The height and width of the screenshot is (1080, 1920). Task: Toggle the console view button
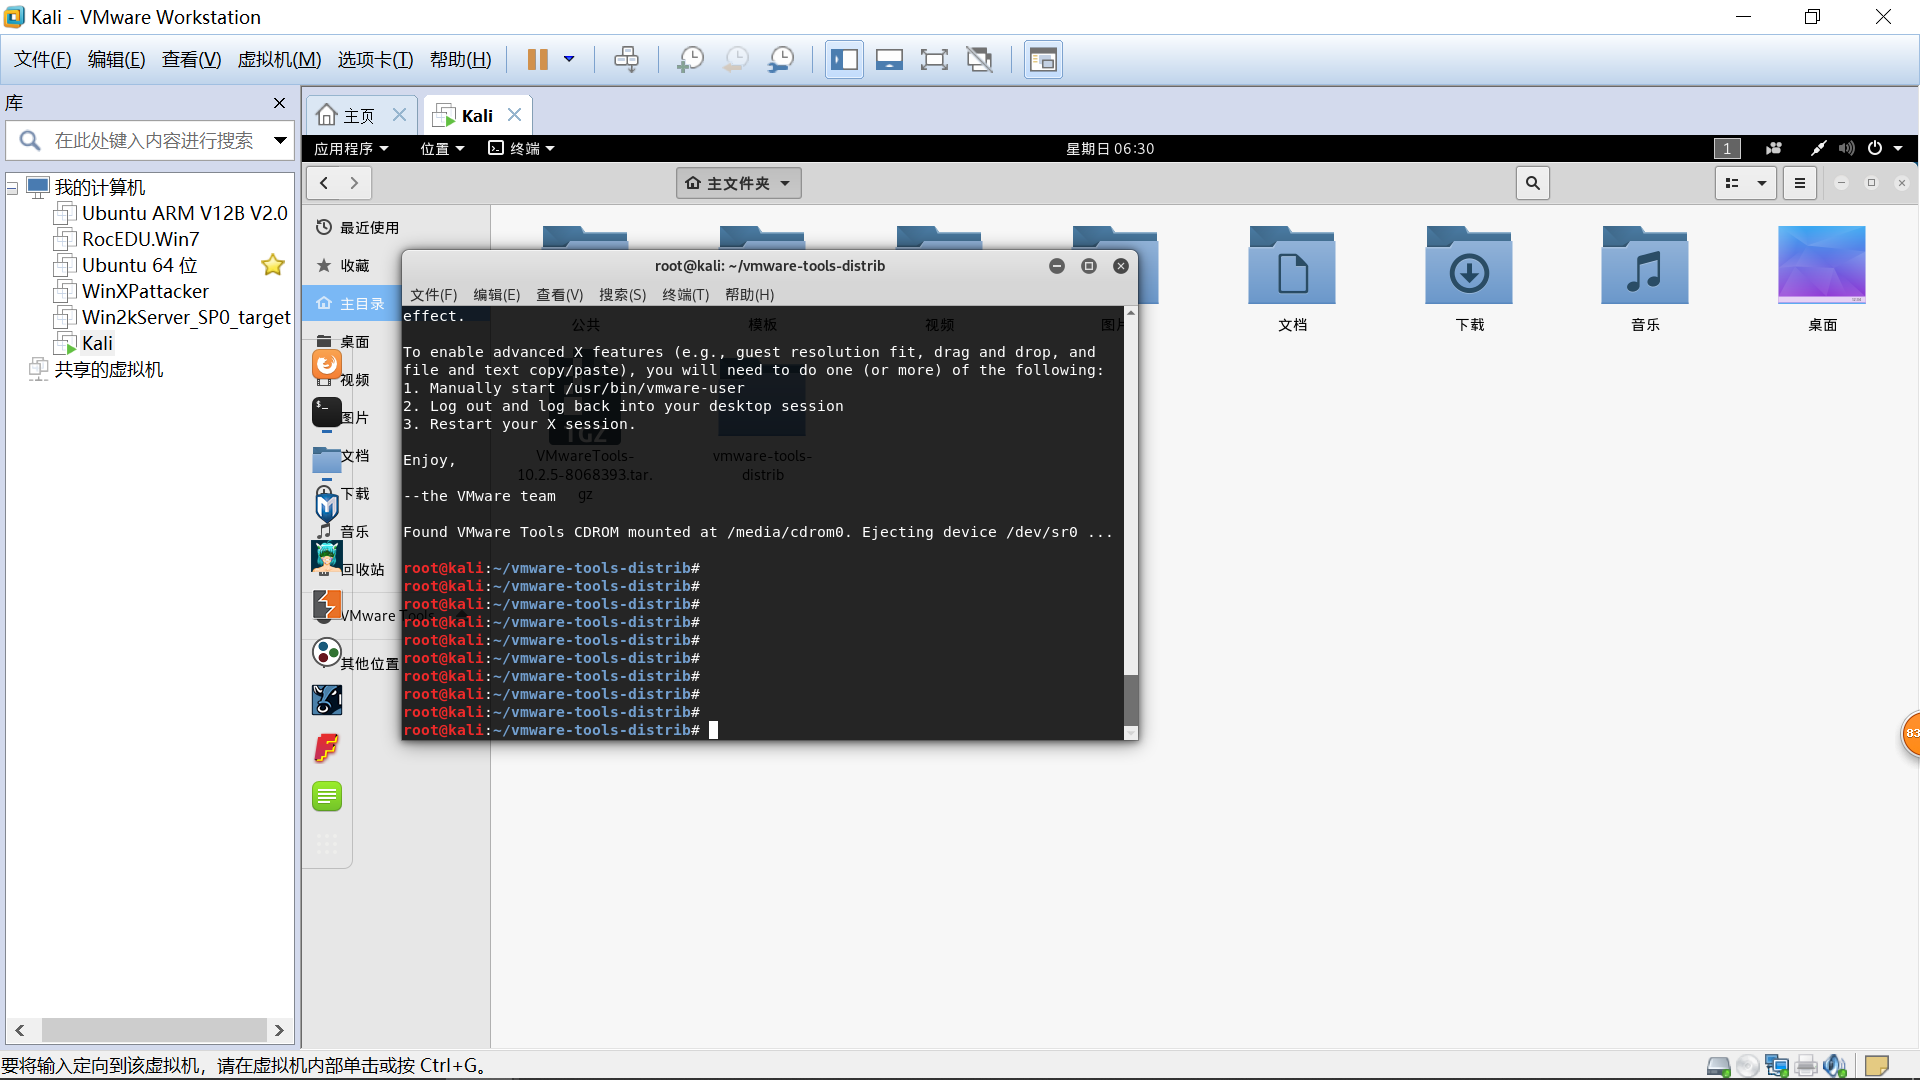[x=1043, y=60]
